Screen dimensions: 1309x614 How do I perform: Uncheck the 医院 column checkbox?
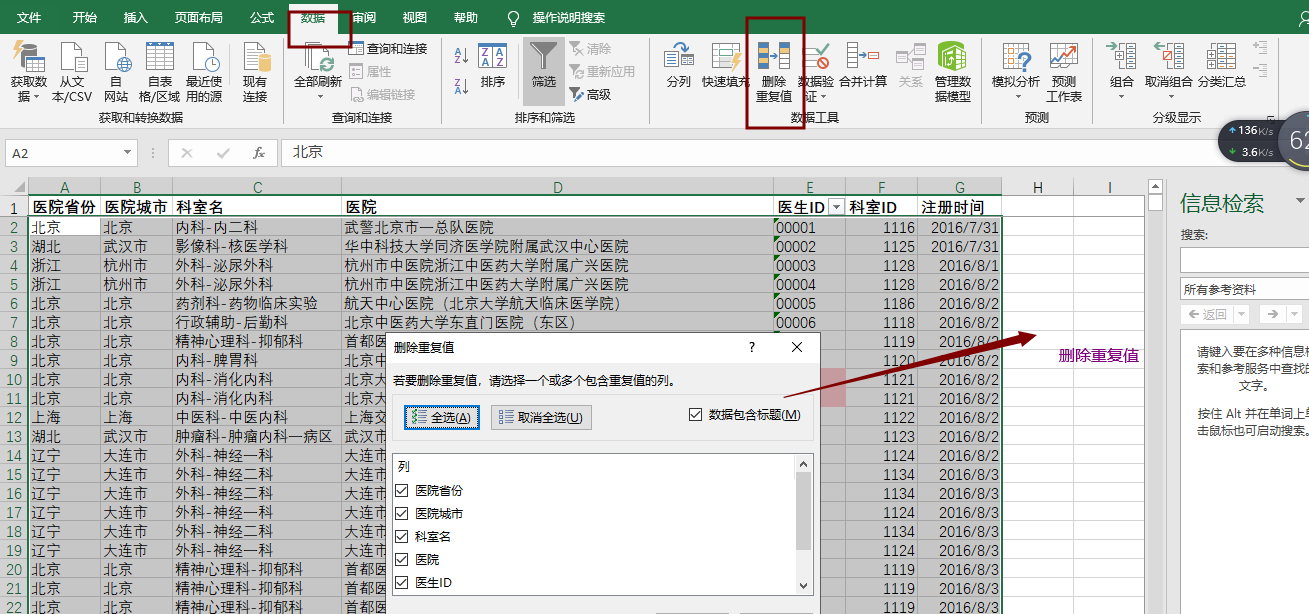[402, 559]
